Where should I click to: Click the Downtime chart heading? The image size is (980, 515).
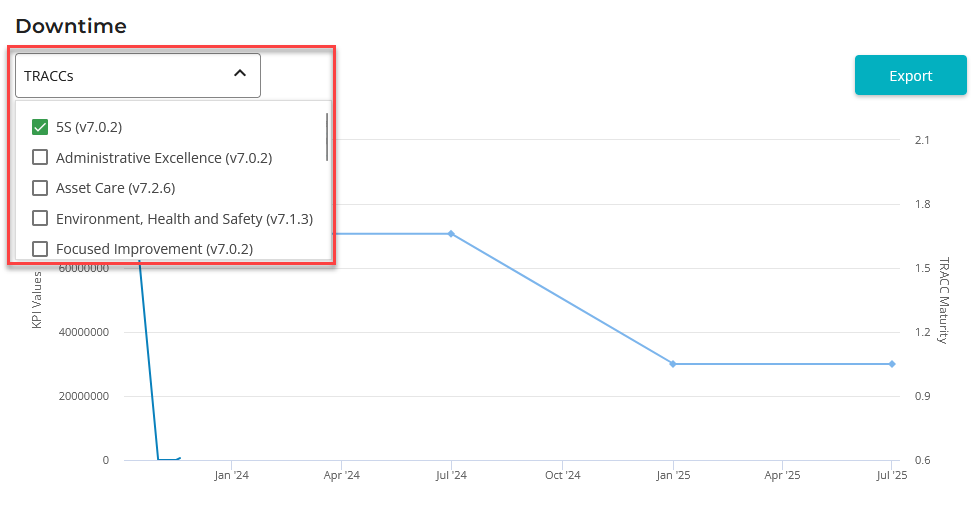[71, 26]
